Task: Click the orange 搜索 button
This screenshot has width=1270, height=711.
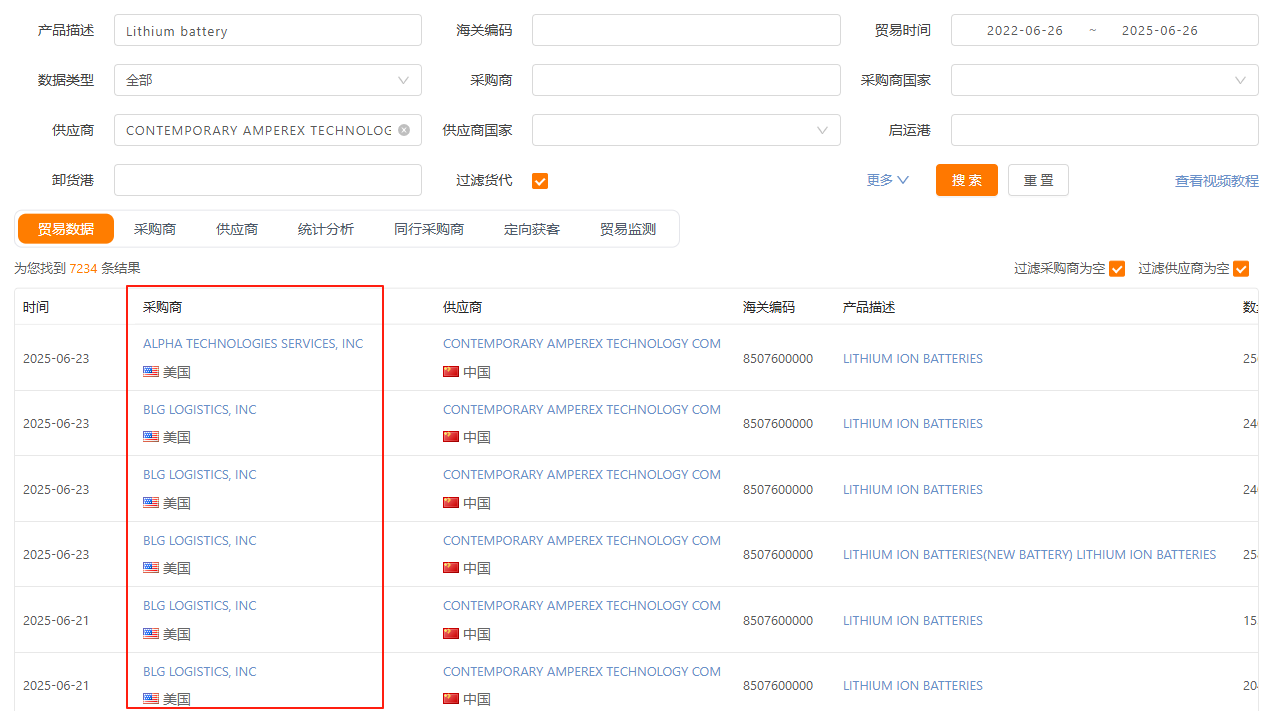Action: [967, 180]
